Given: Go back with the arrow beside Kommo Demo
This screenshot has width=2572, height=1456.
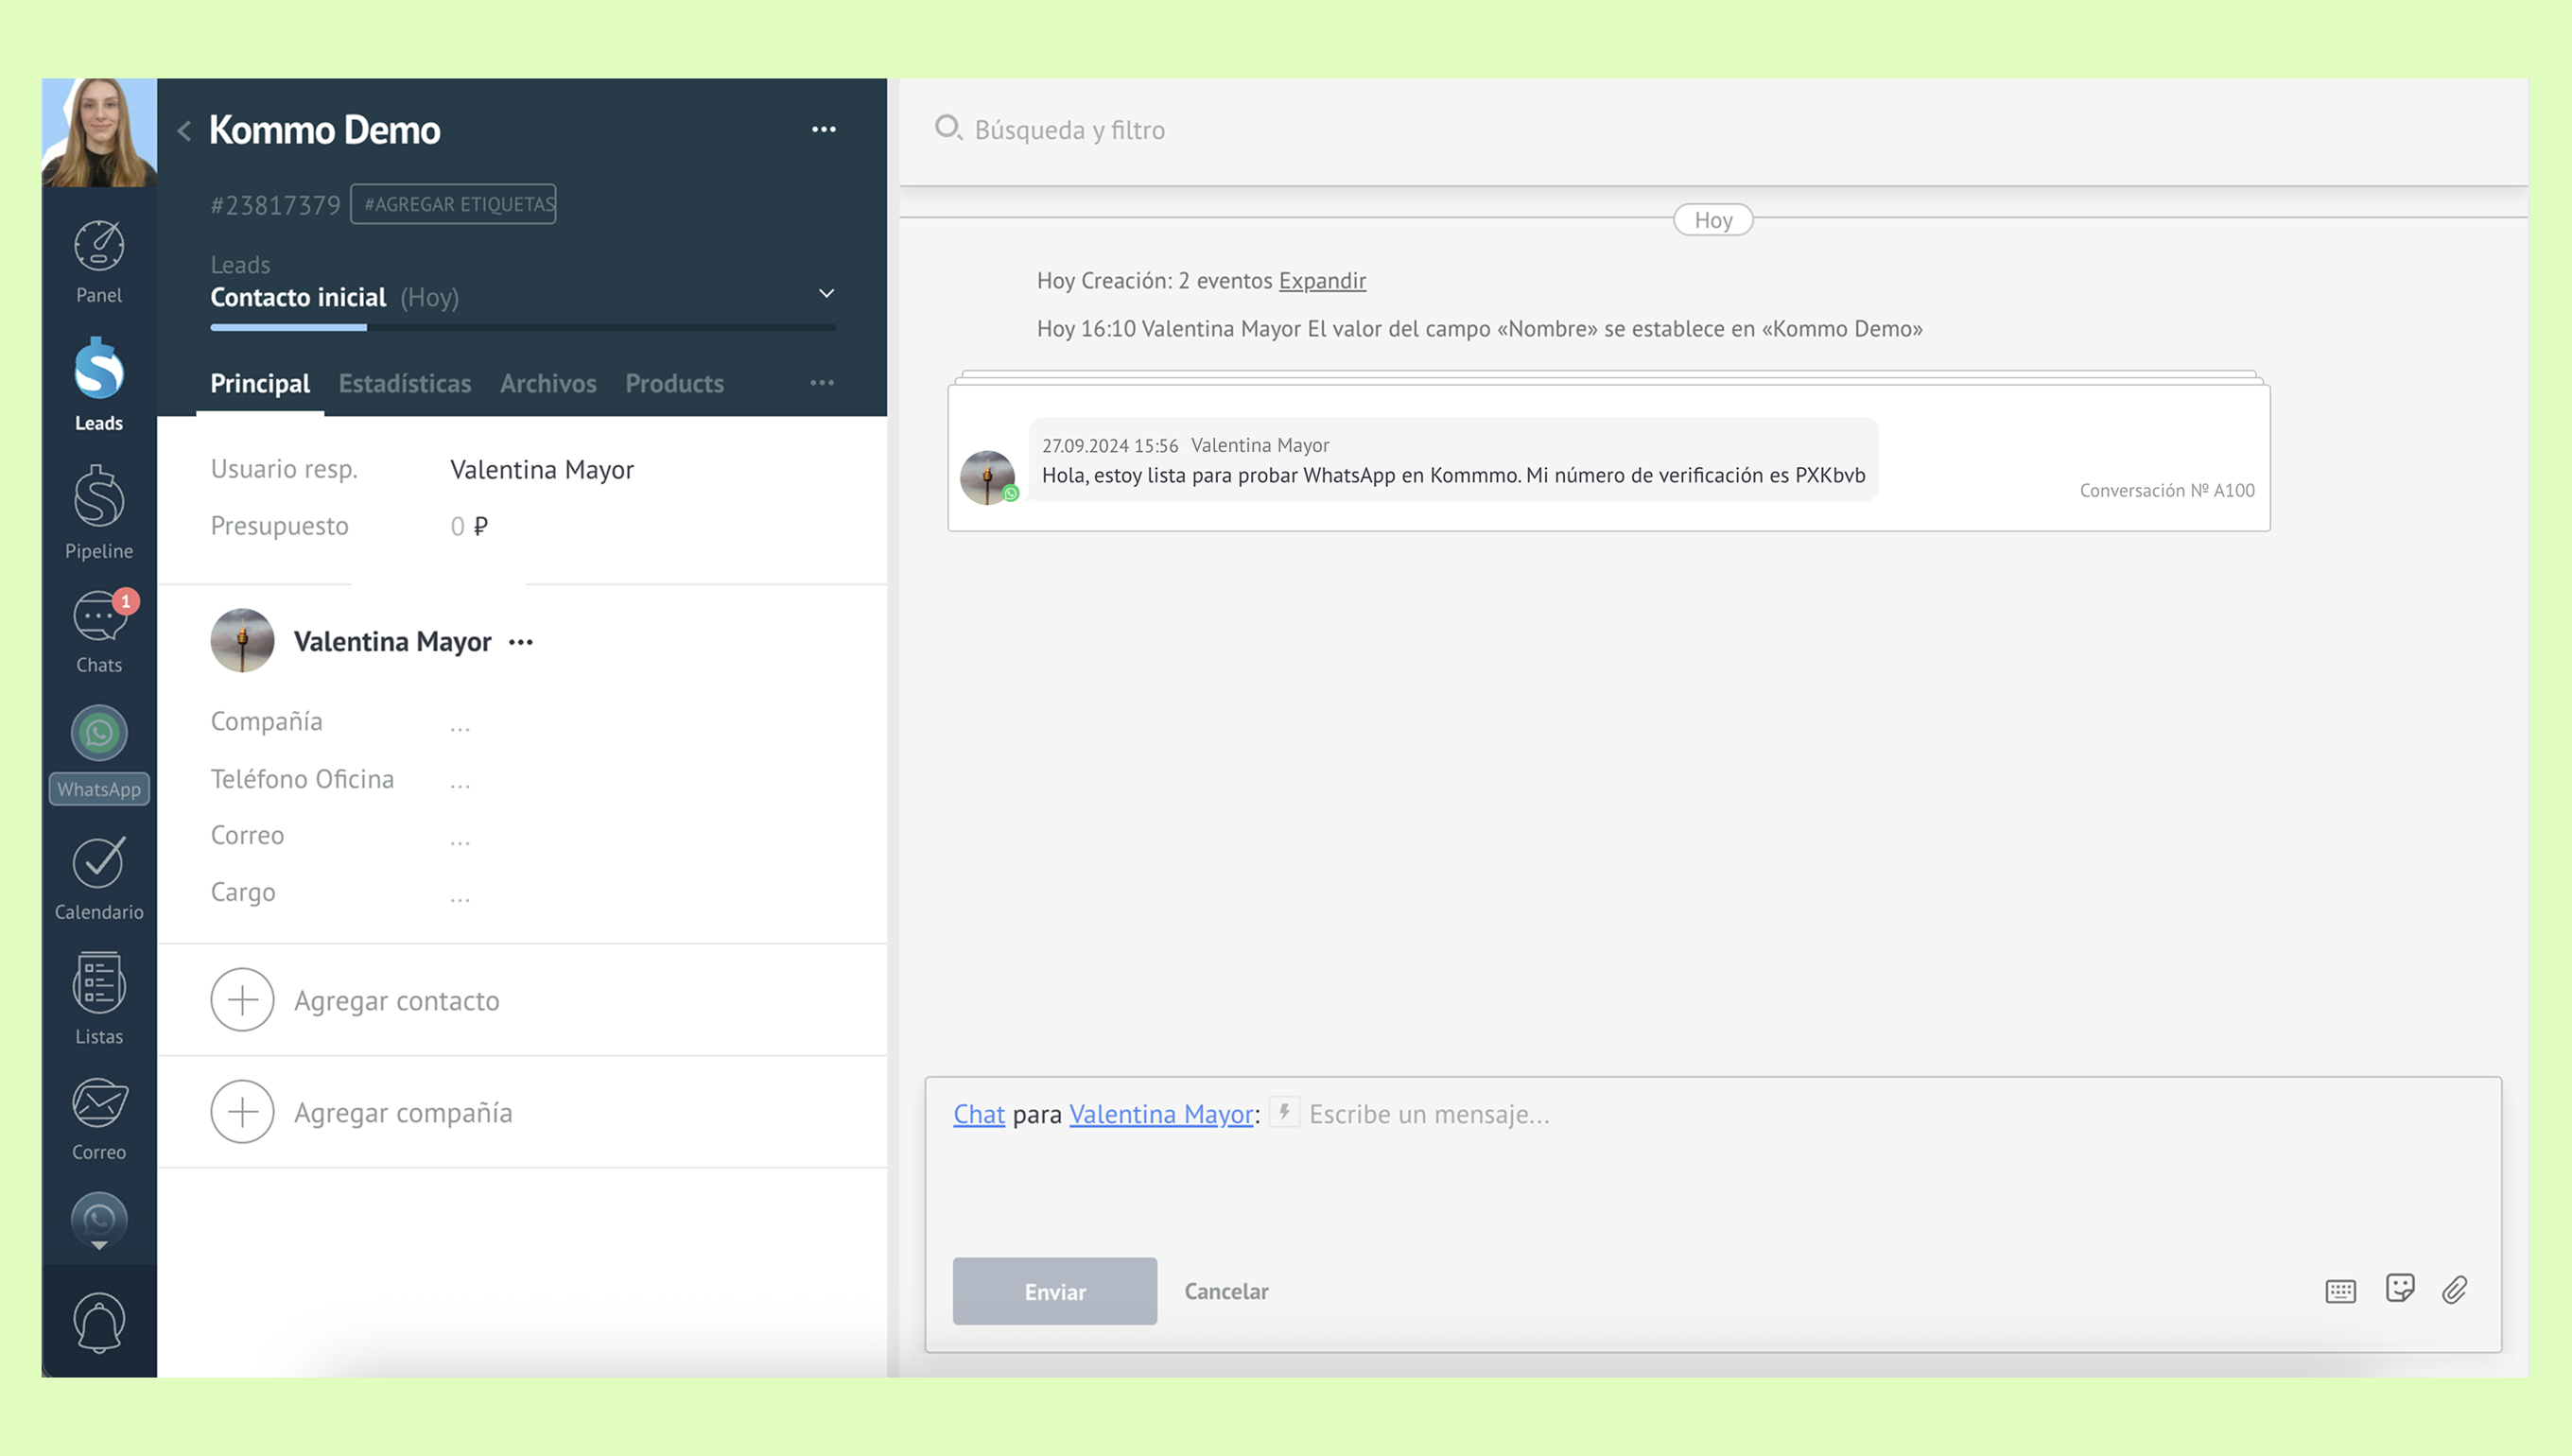Looking at the screenshot, I should pyautogui.click(x=184, y=131).
